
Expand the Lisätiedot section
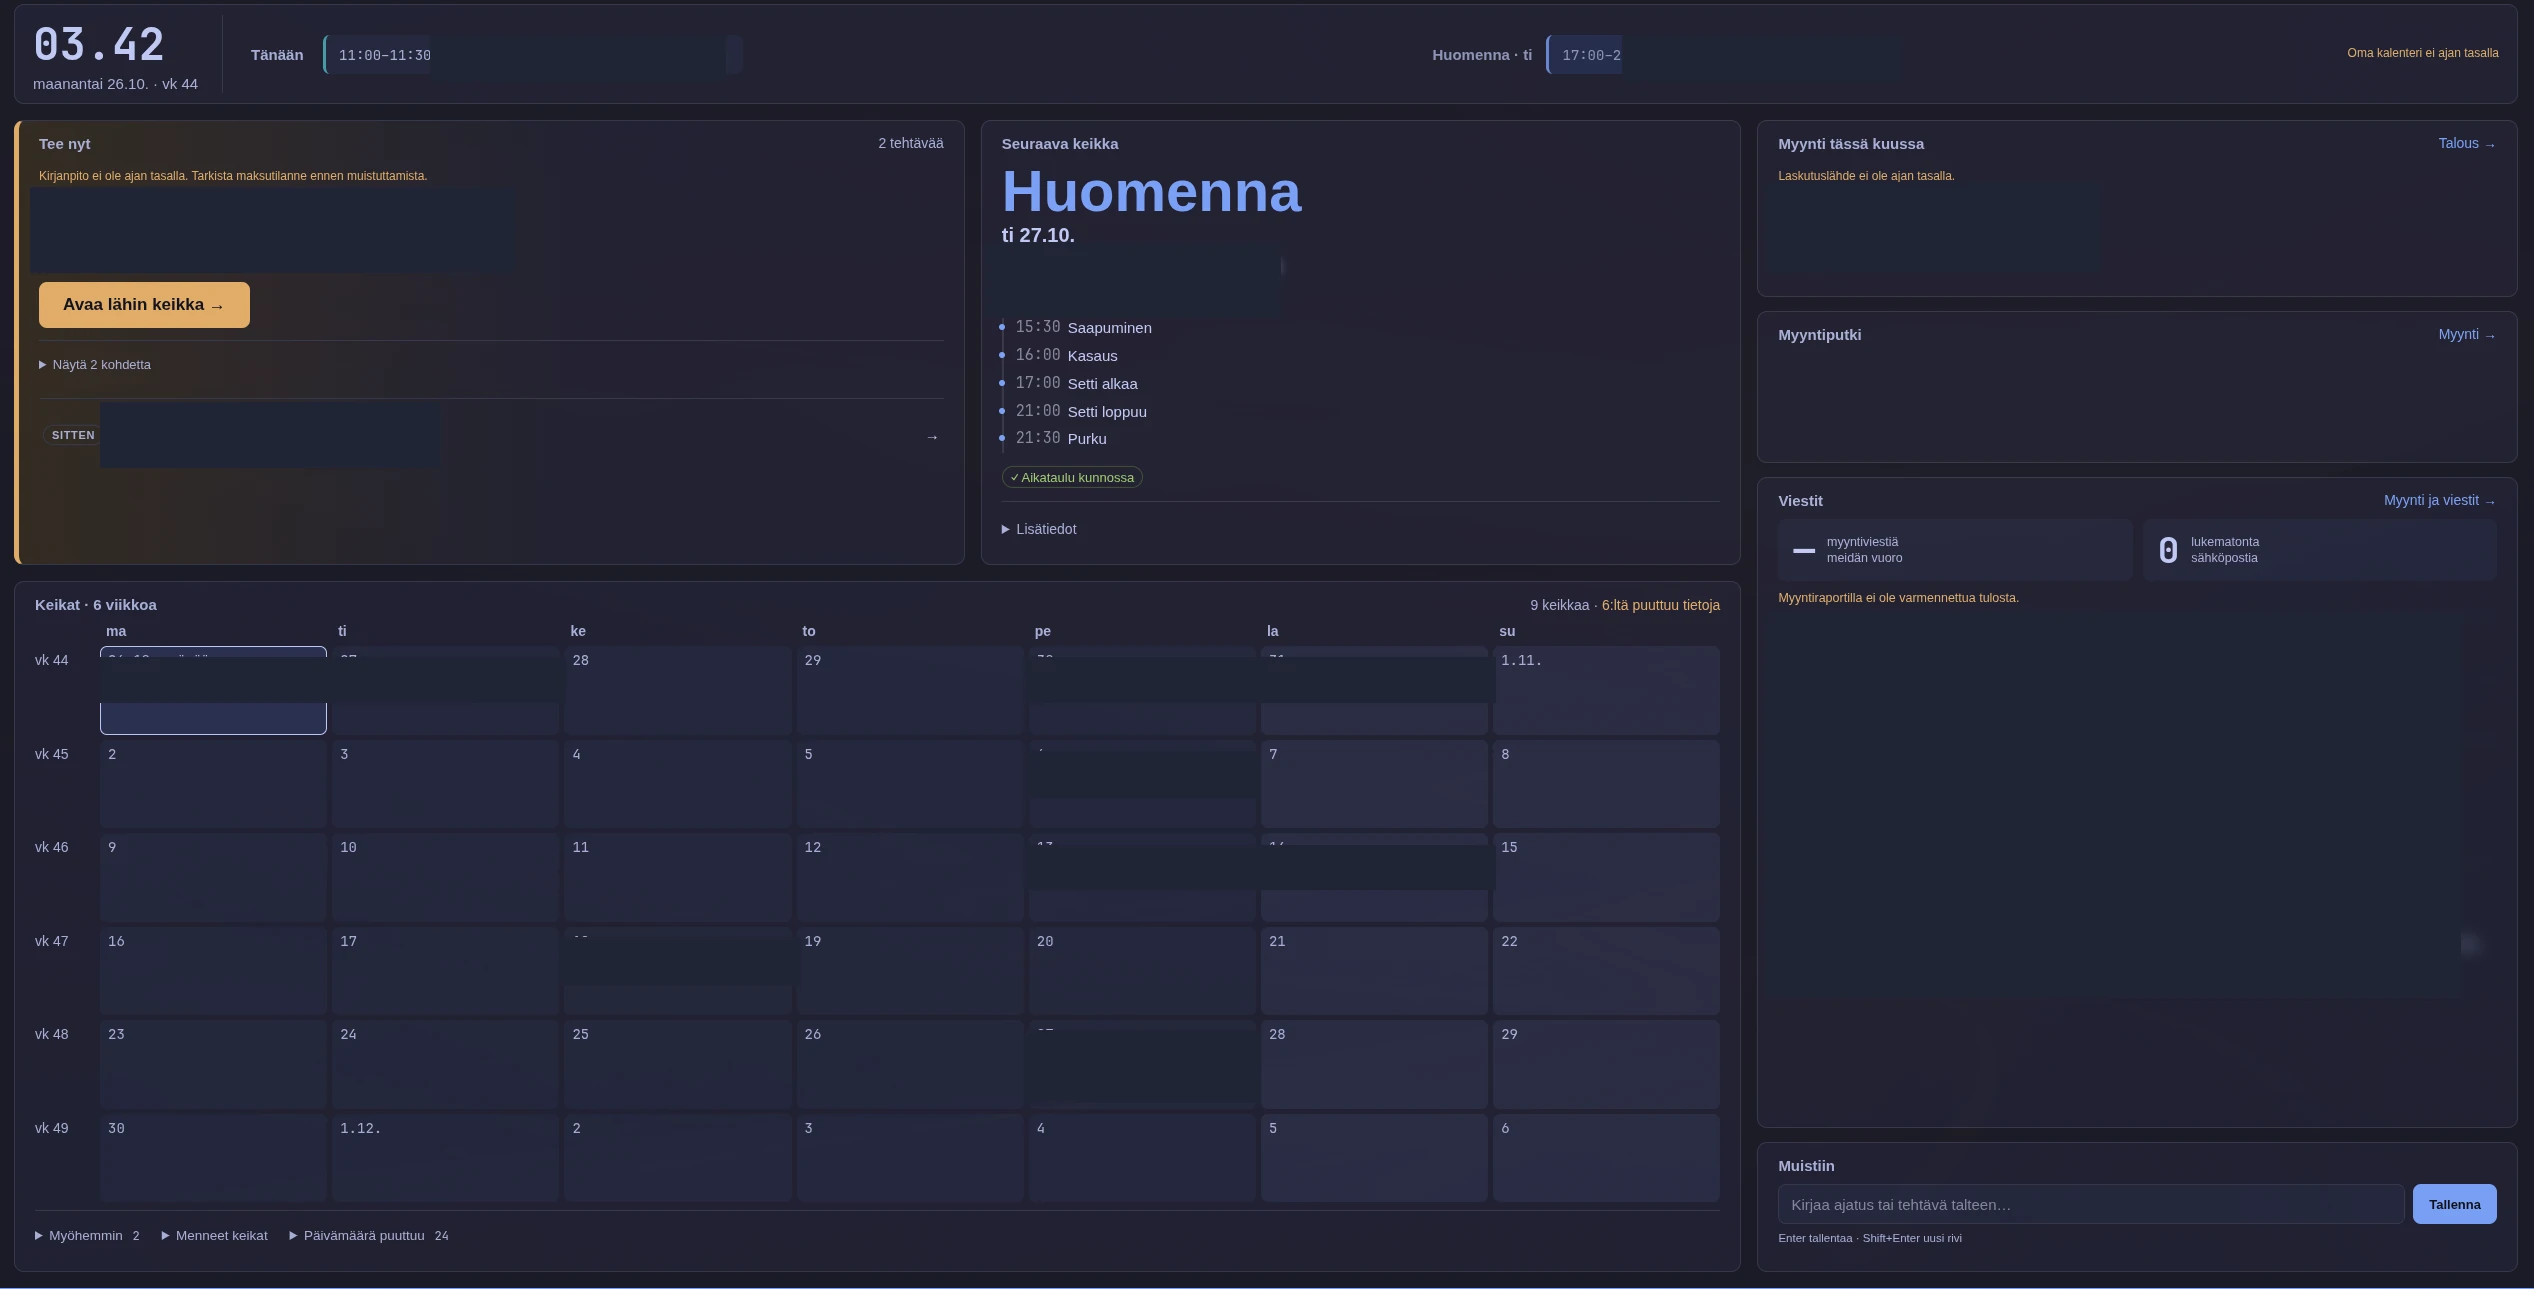point(1039,529)
